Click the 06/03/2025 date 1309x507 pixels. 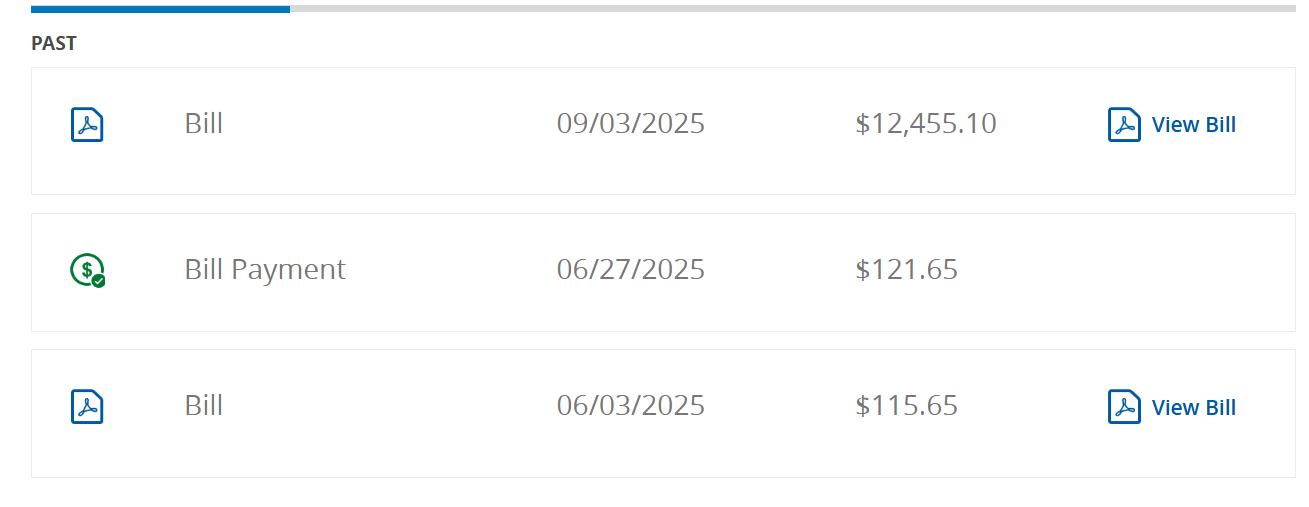click(630, 406)
